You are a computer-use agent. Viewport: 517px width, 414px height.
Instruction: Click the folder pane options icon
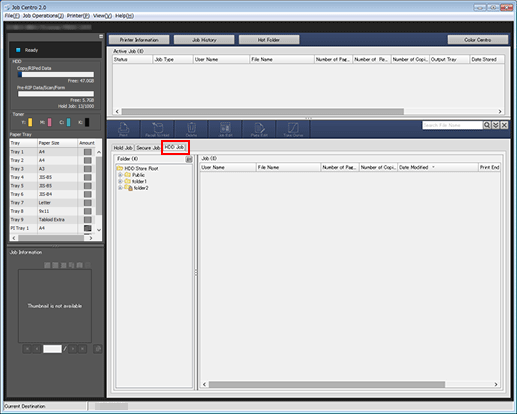pos(189,159)
